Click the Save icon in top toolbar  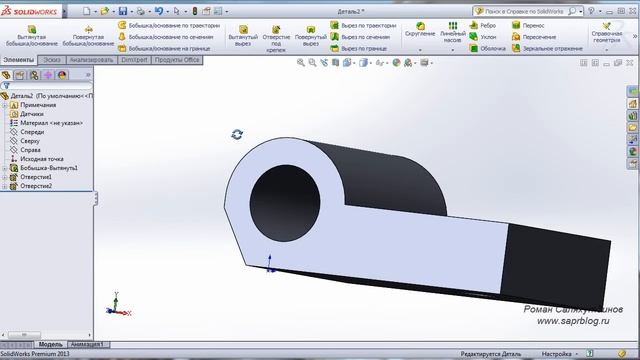[x=123, y=11]
